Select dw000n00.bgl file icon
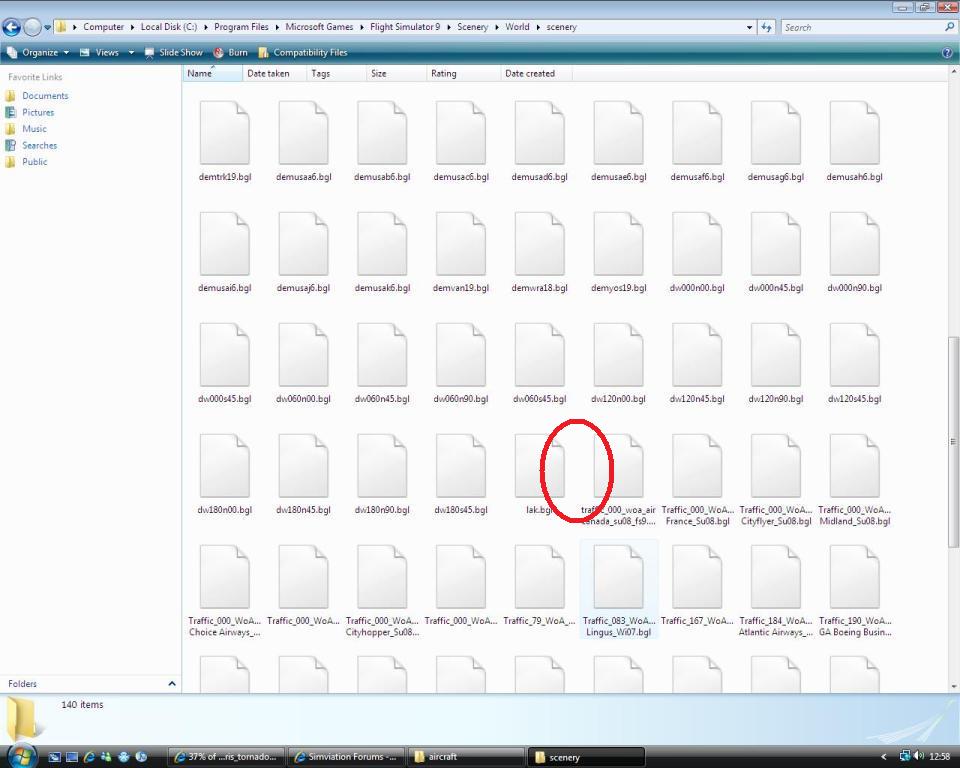 pos(696,245)
